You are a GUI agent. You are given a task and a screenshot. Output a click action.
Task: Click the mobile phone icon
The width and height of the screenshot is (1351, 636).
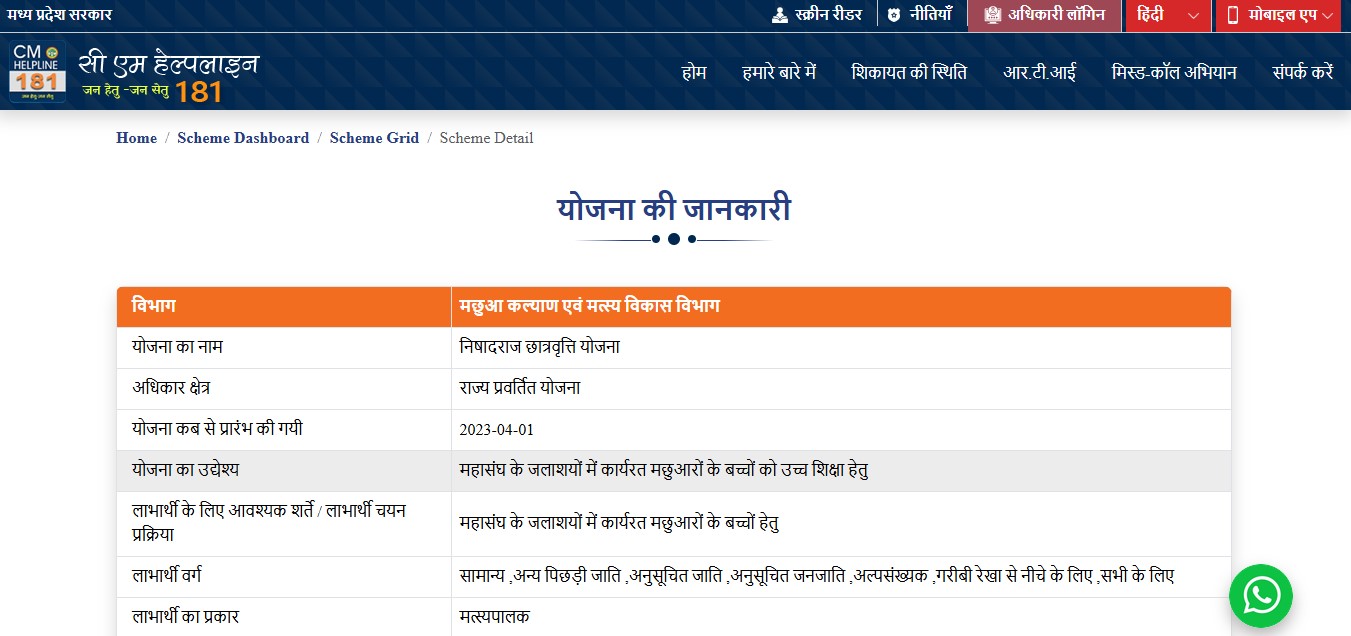pos(1233,15)
